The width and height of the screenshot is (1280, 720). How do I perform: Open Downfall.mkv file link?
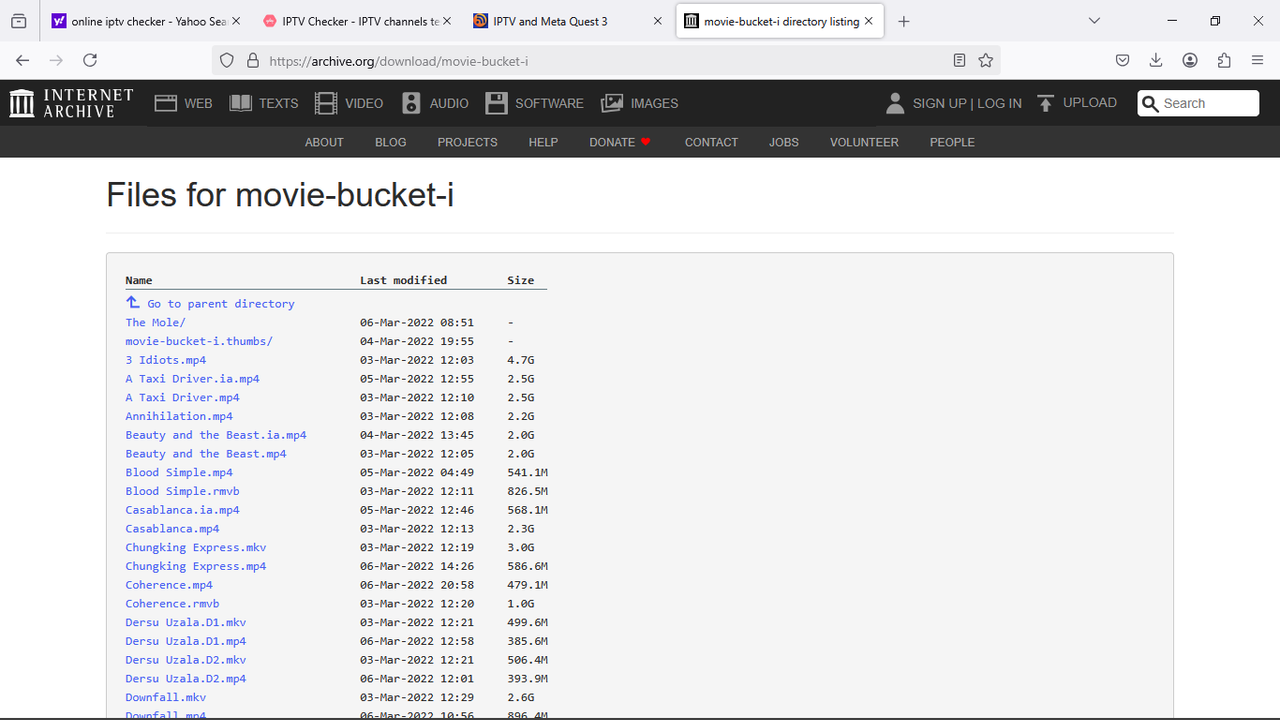166,697
